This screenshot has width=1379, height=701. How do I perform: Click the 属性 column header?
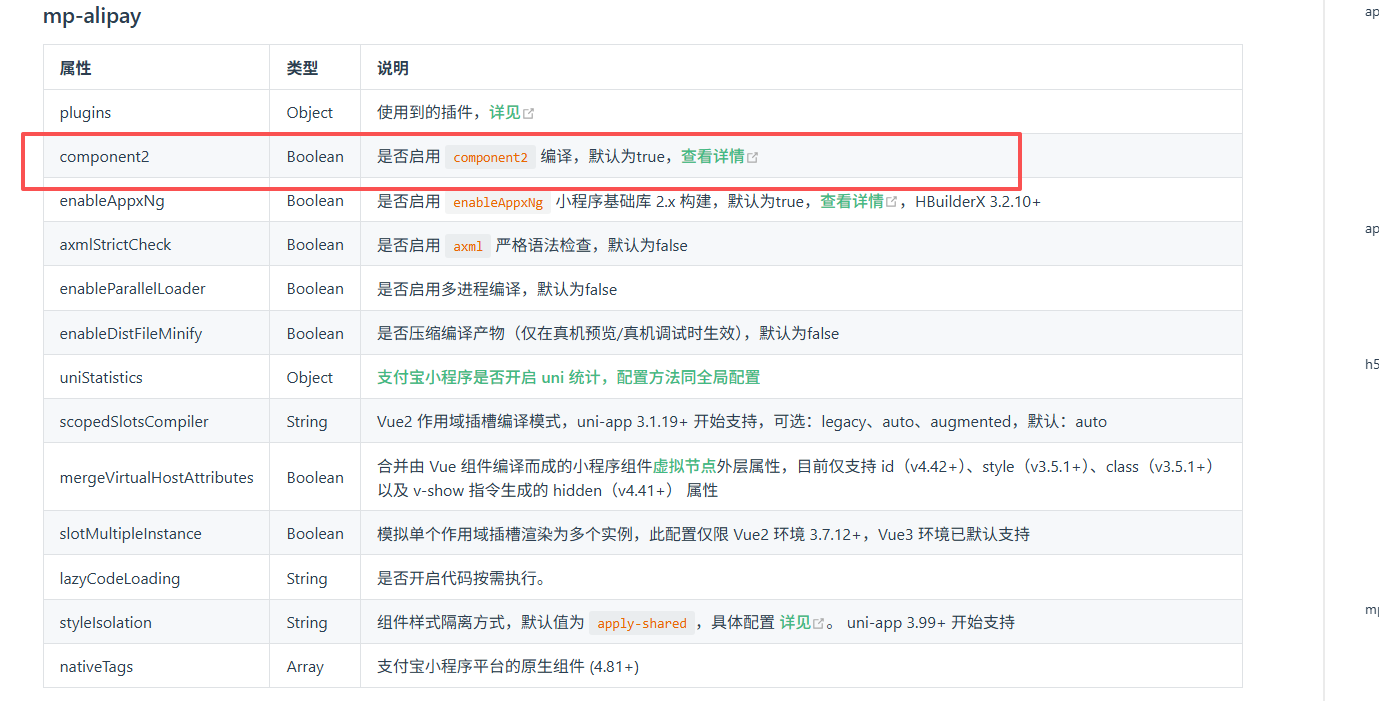pos(75,68)
